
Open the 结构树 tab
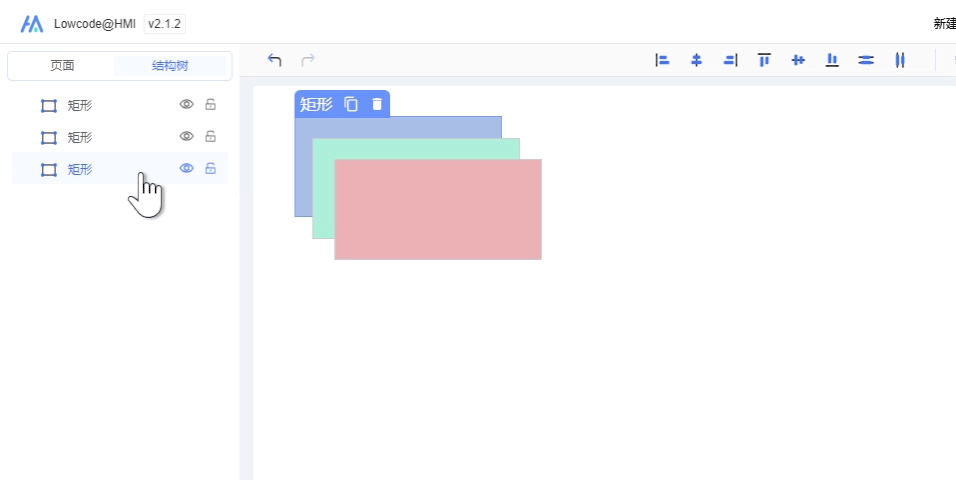point(170,66)
